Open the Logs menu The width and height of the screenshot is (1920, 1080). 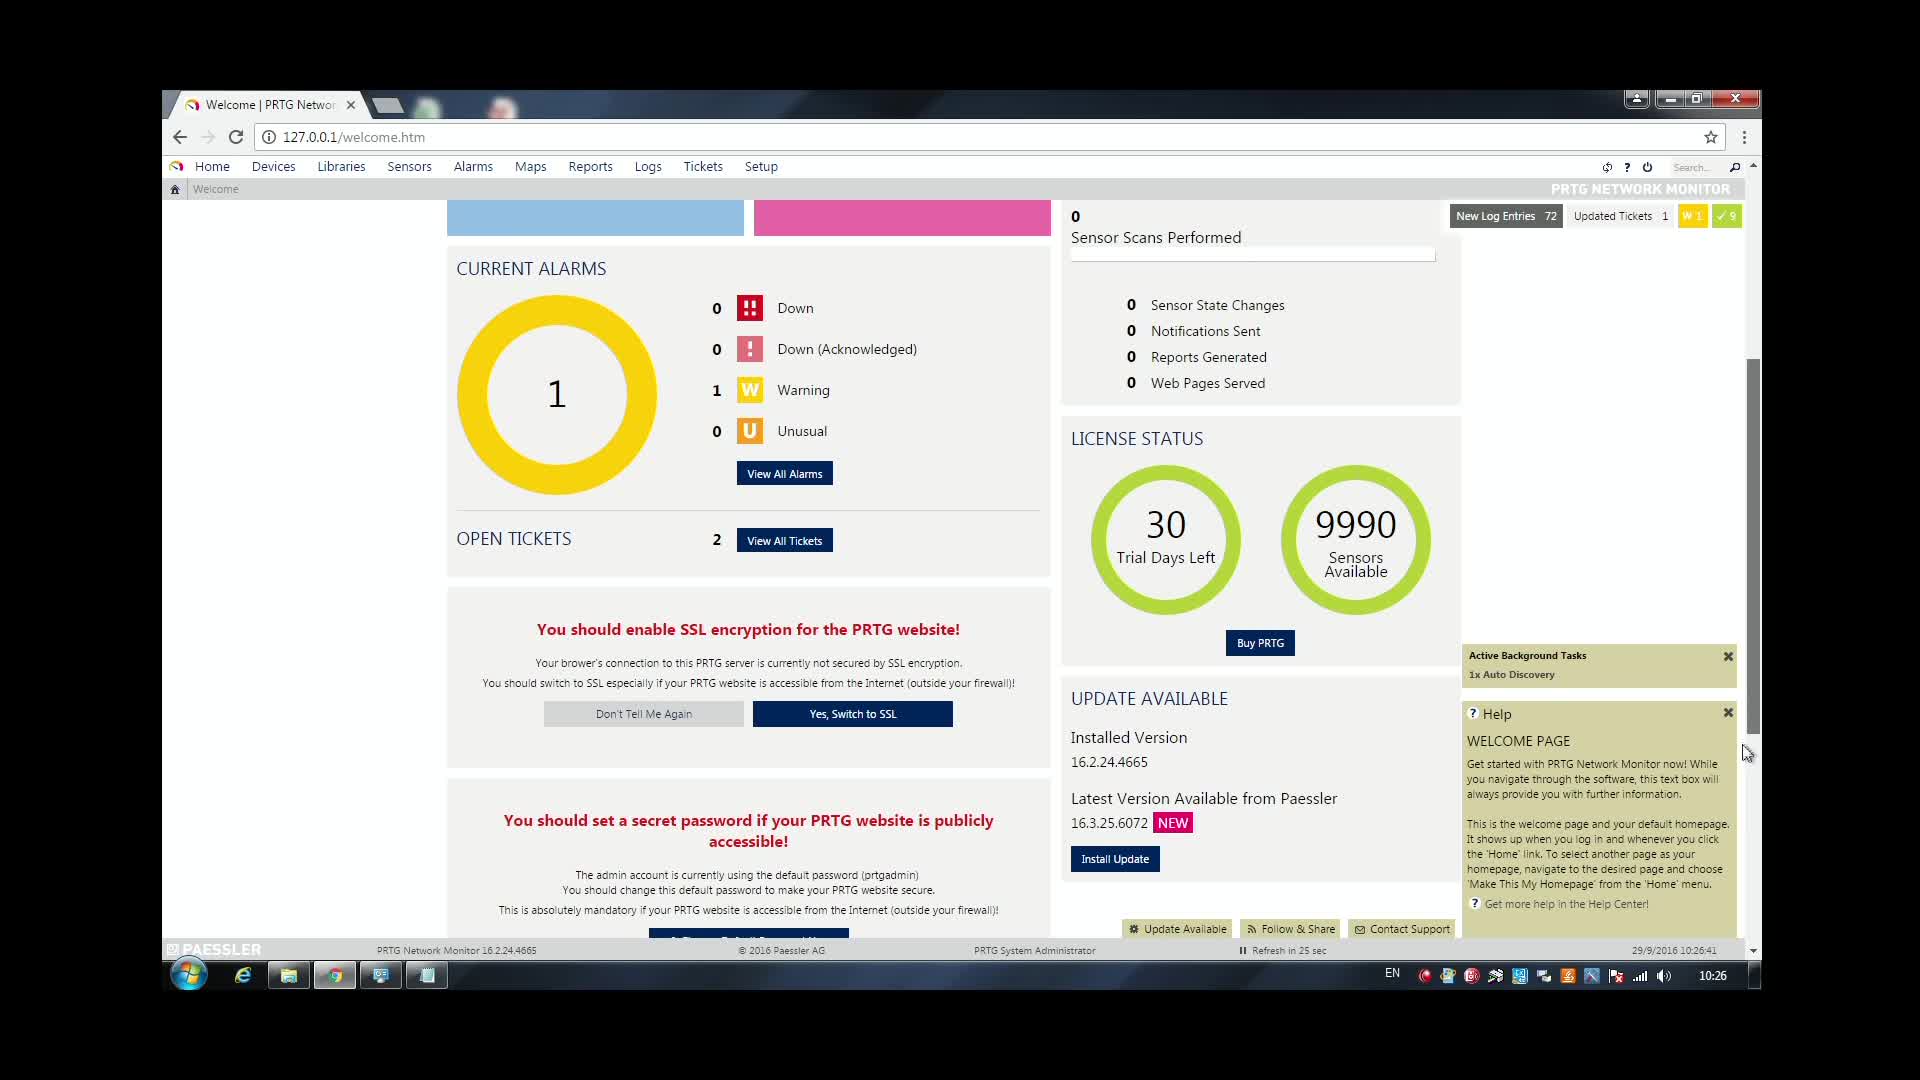tap(648, 167)
